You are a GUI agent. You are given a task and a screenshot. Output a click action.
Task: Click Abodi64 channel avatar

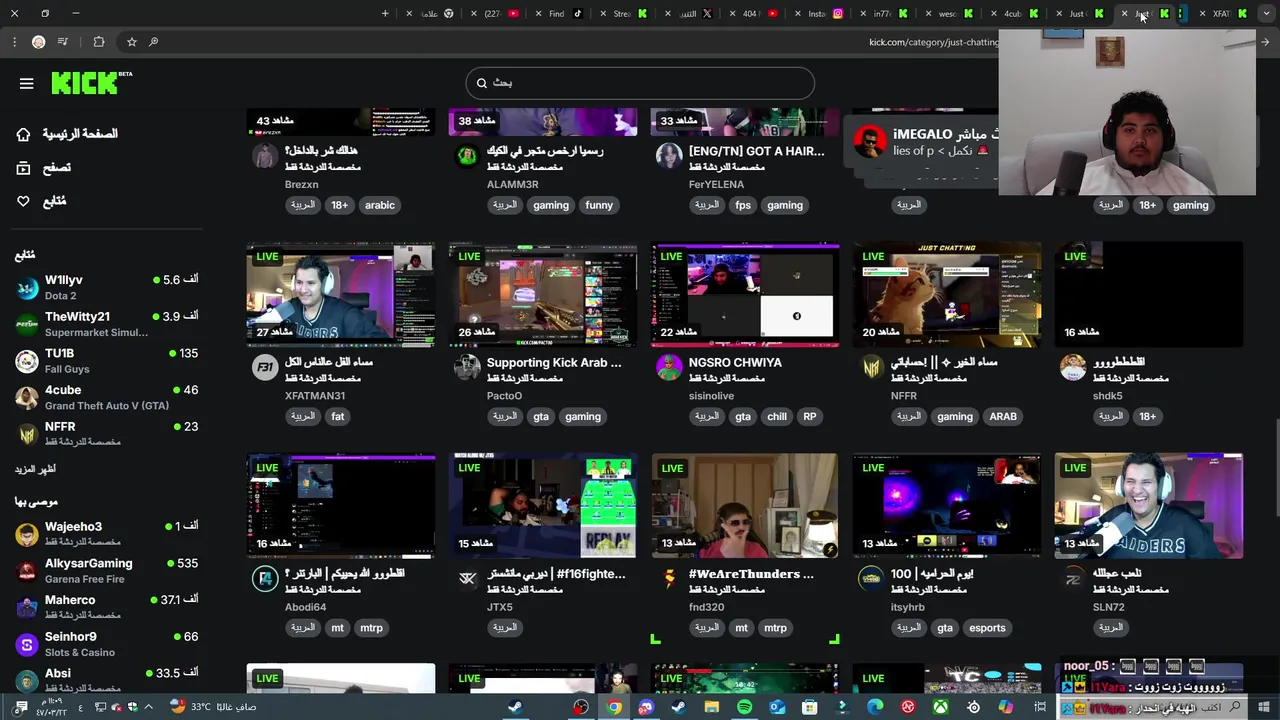click(265, 578)
